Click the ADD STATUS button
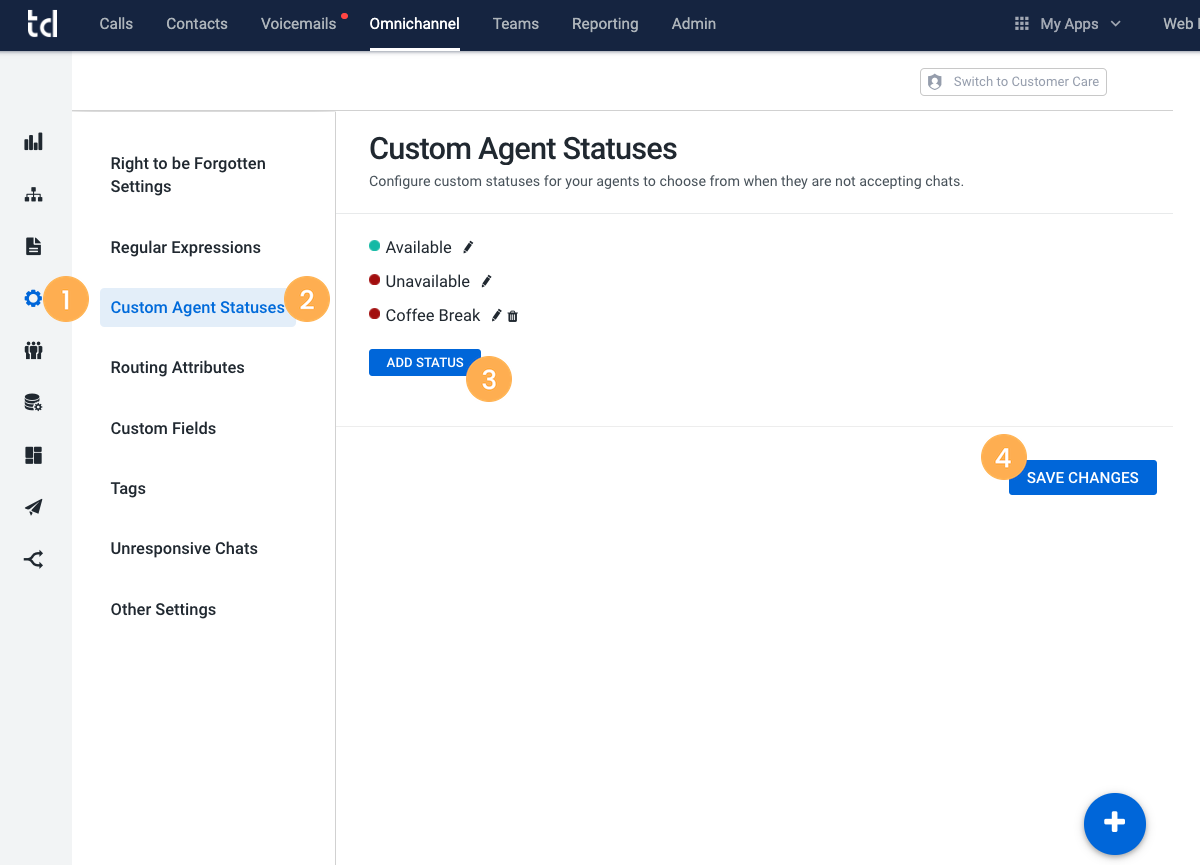Viewport: 1200px width, 865px height. click(x=425, y=362)
